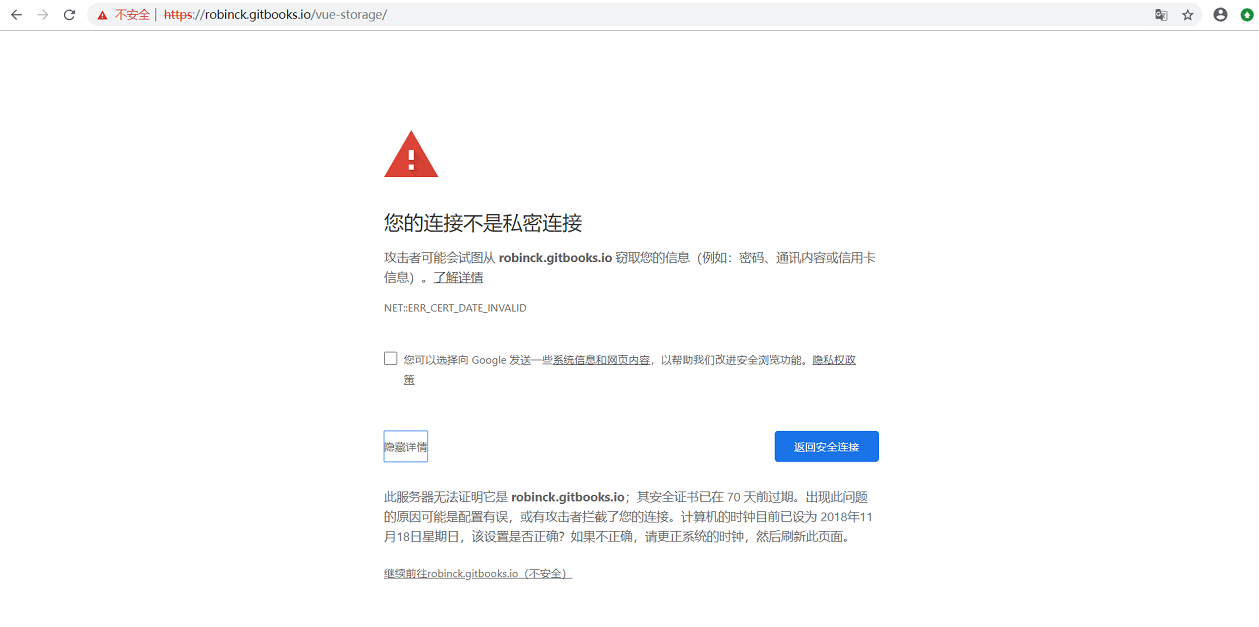This screenshot has width=1259, height=627.
Task: Click the 您的连接不是私密连接 heading
Action: pos(483,223)
